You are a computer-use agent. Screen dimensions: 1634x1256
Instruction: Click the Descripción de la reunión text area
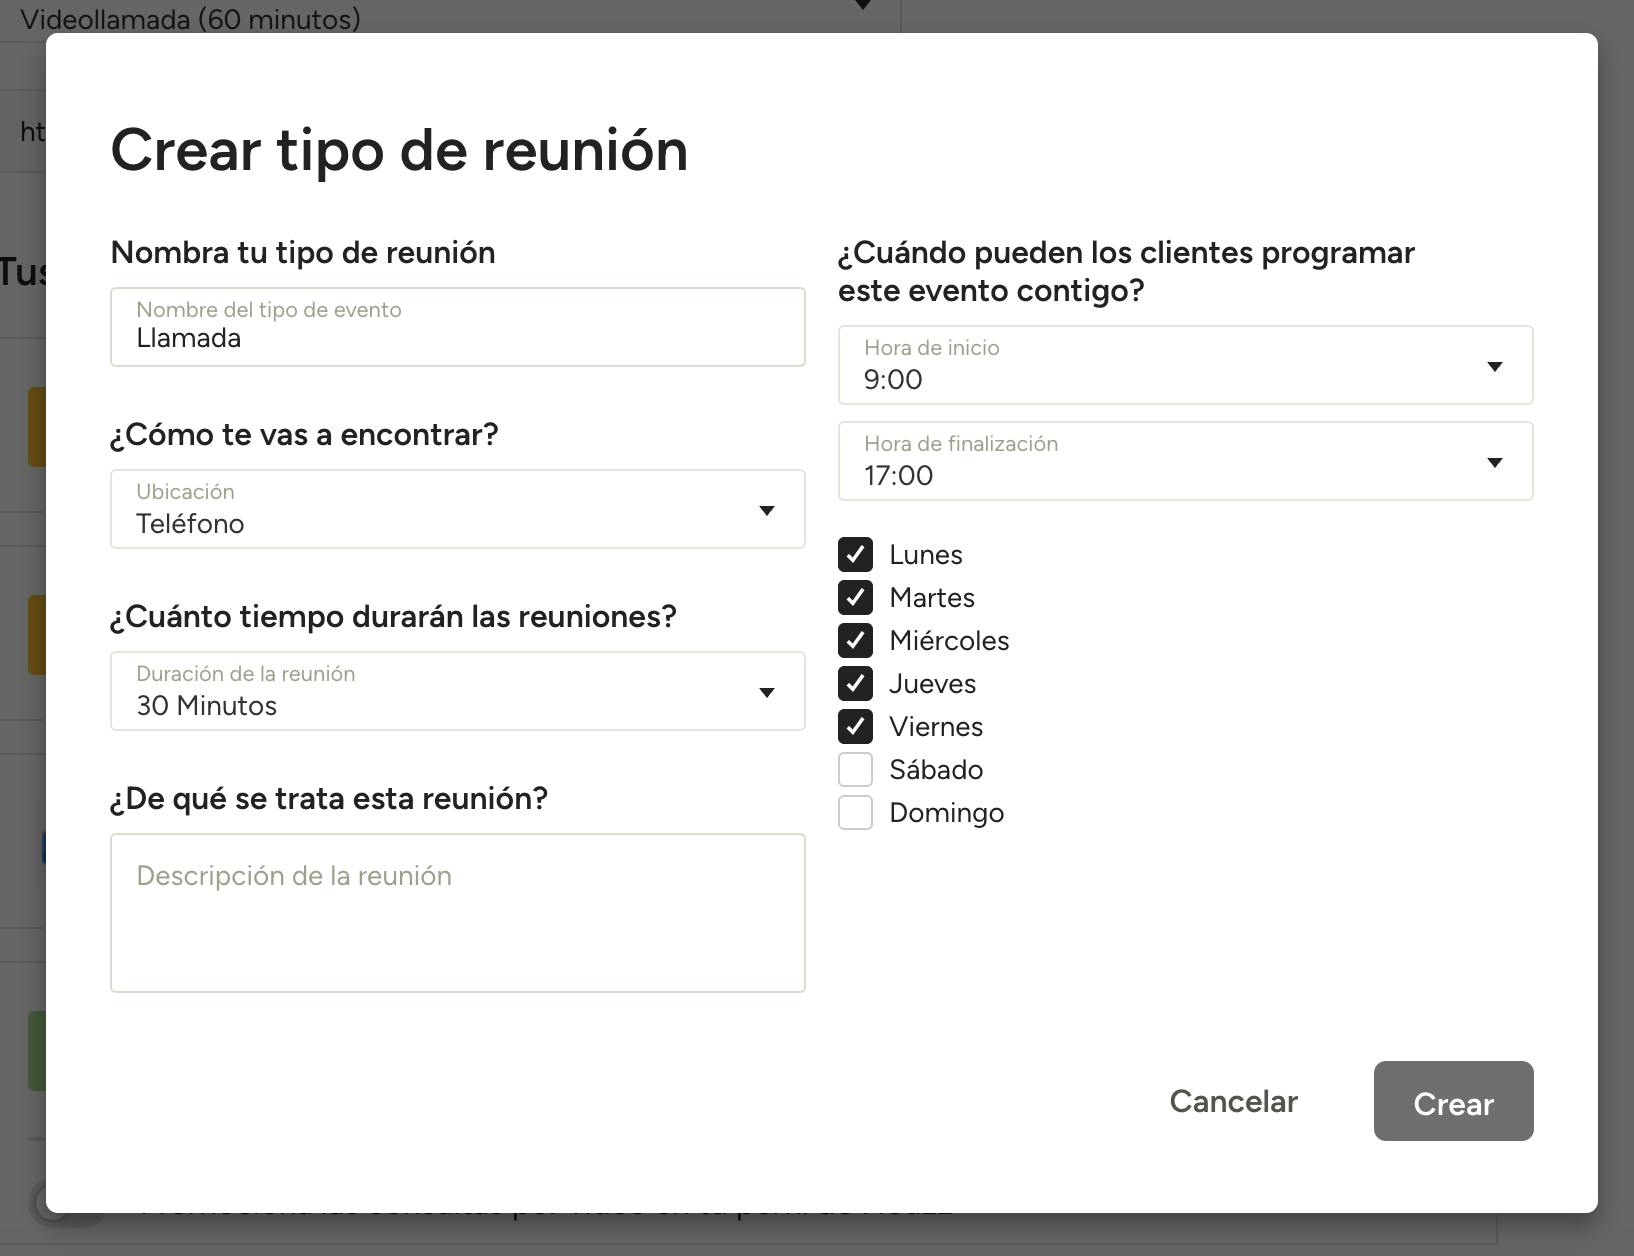click(x=457, y=913)
